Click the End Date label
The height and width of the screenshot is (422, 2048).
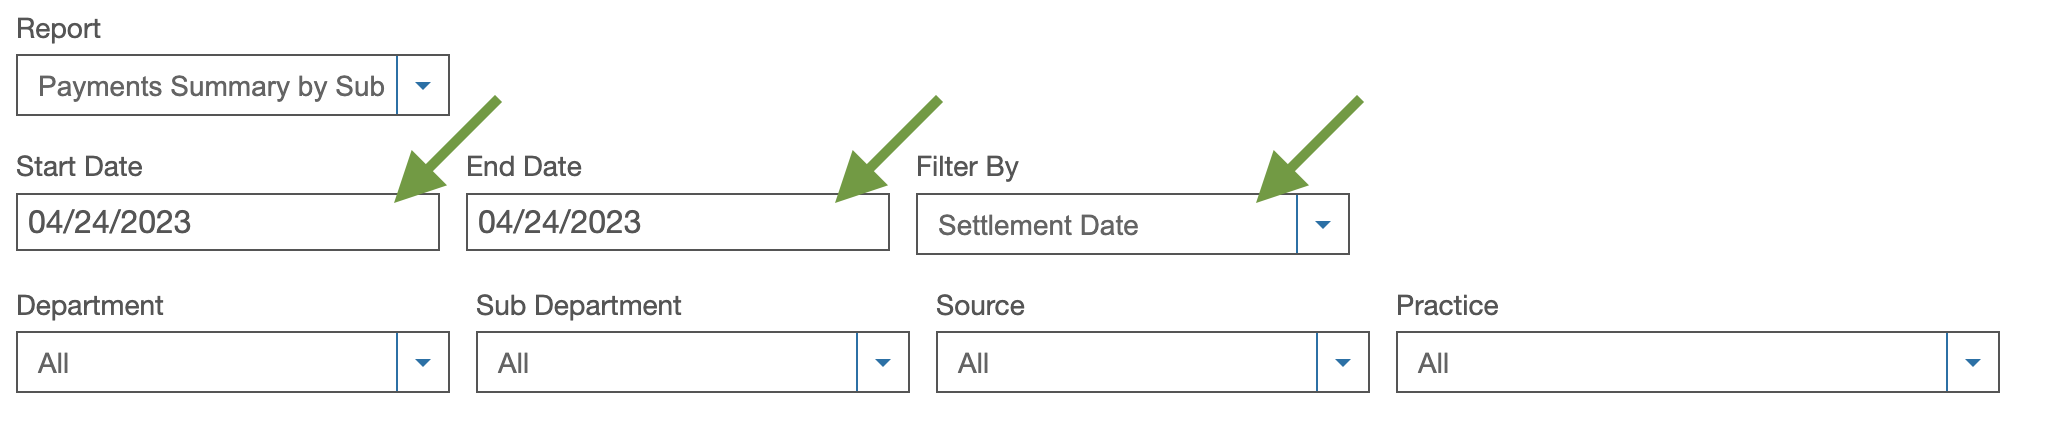(524, 166)
